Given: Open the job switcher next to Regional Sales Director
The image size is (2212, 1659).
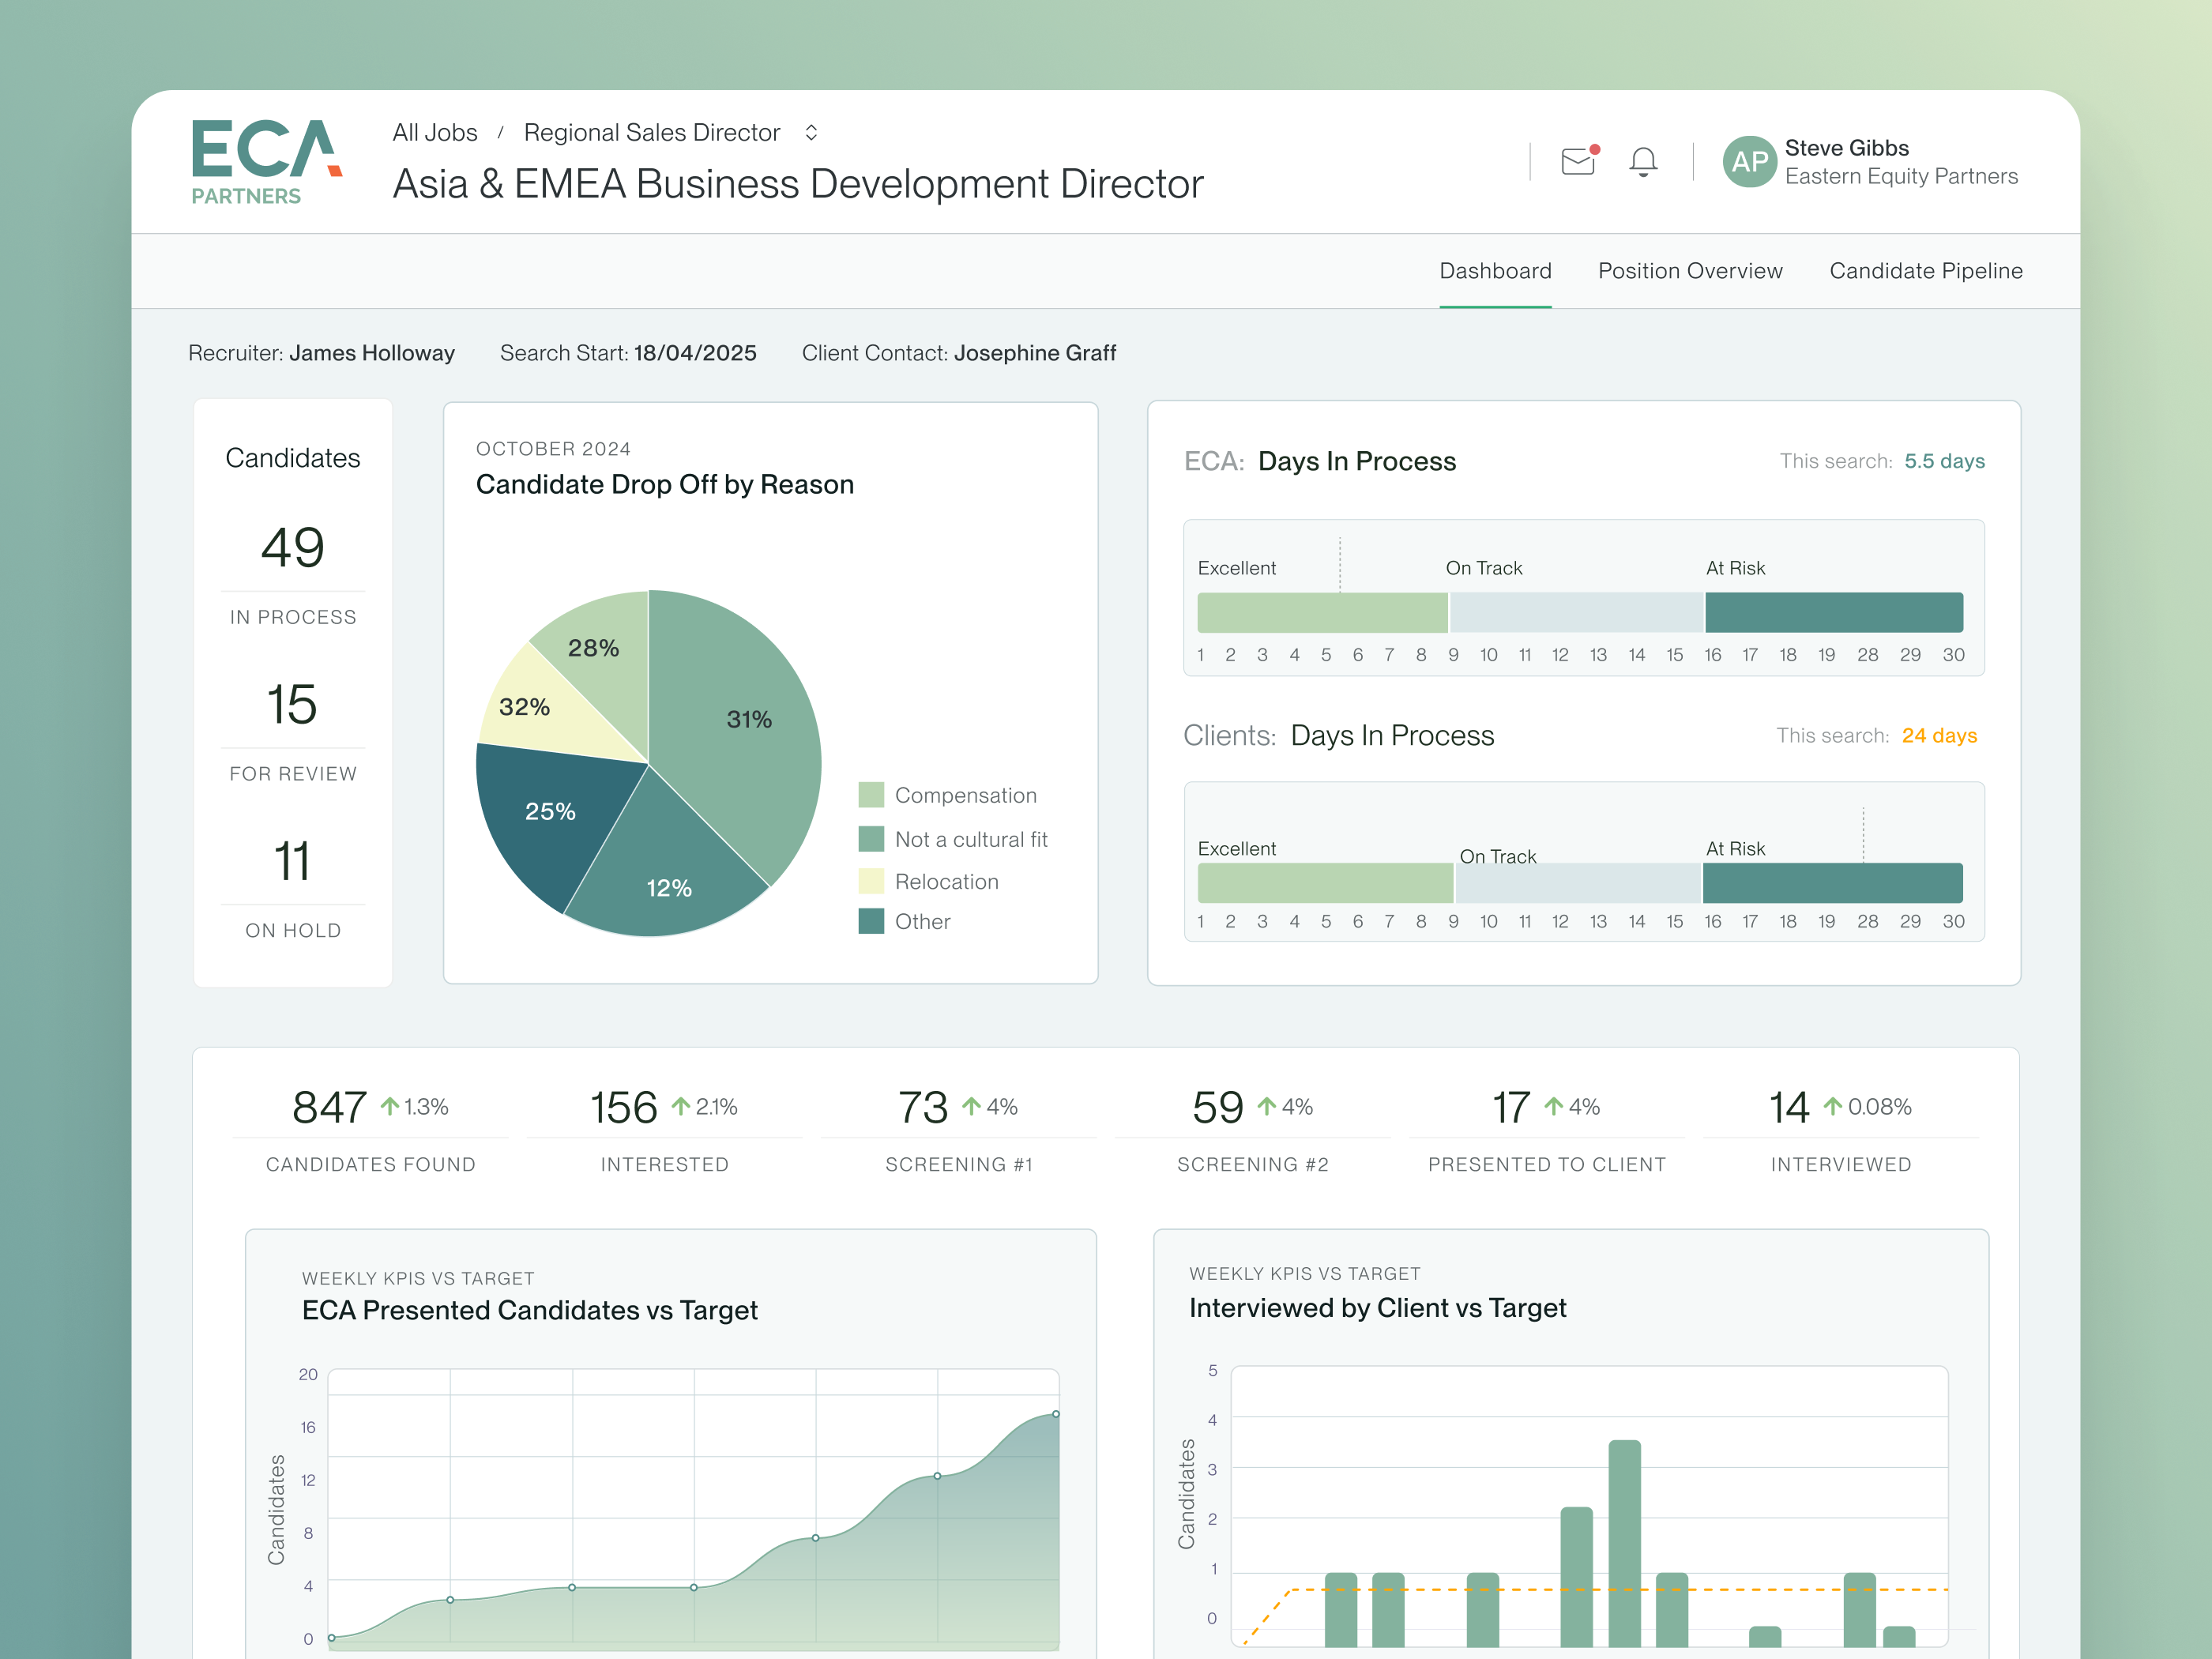Looking at the screenshot, I should click(811, 131).
